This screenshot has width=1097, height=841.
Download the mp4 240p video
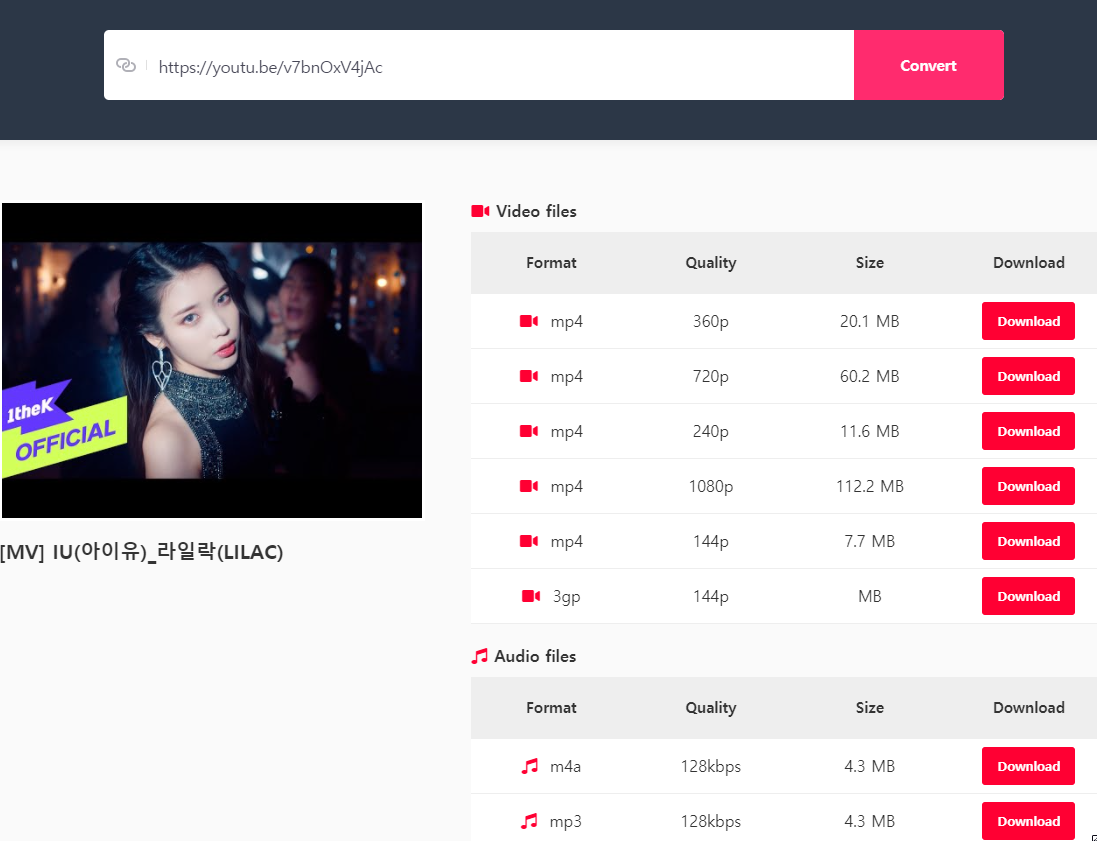tap(1028, 431)
